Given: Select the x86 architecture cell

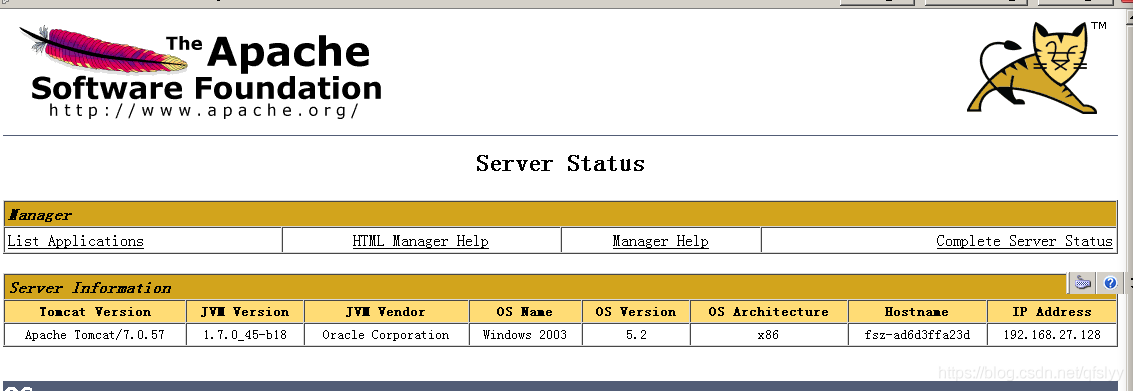Looking at the screenshot, I should point(768,335).
